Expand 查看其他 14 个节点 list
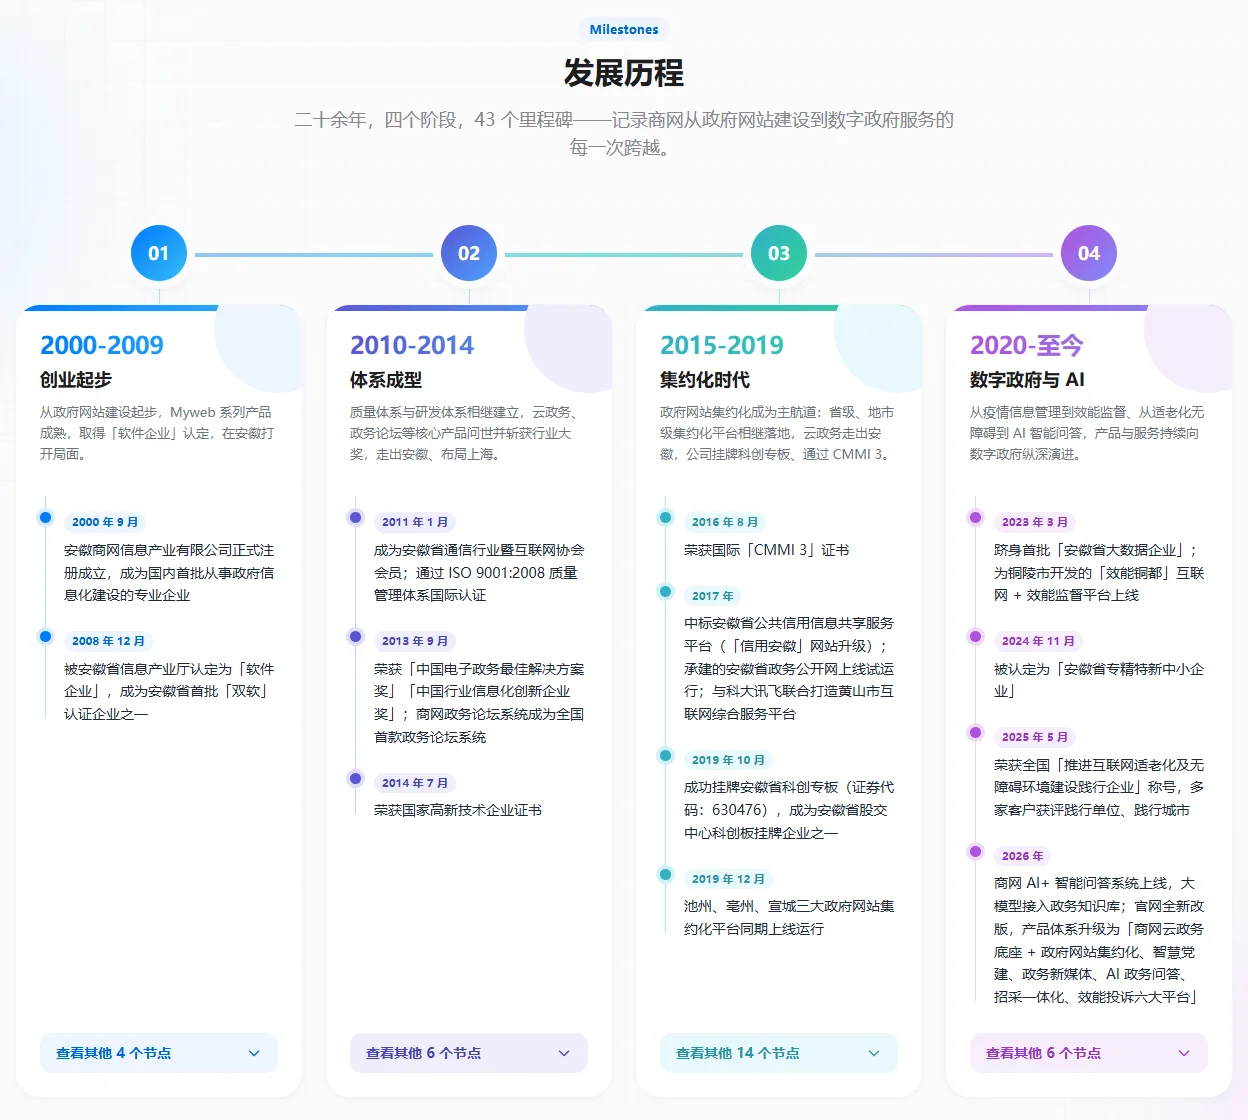 (x=779, y=1053)
